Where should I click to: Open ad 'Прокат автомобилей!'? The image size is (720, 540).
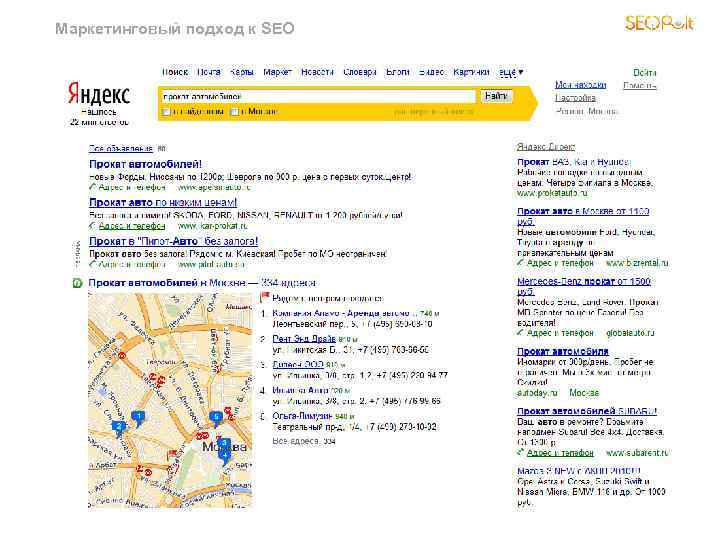coord(146,164)
